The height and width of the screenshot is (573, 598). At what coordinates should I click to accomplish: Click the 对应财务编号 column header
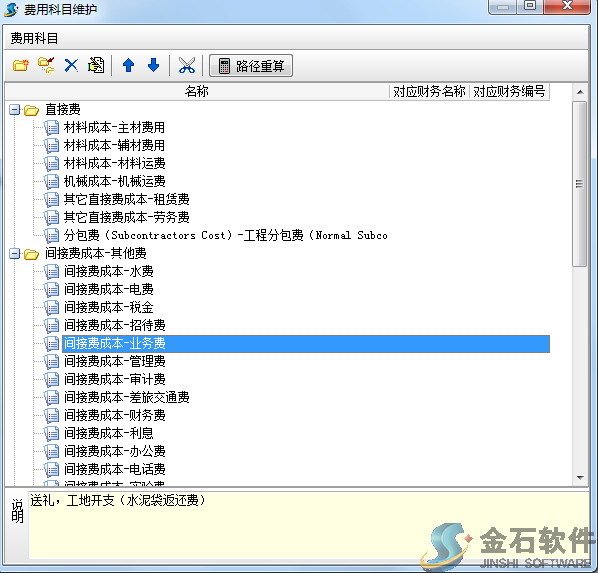point(509,92)
